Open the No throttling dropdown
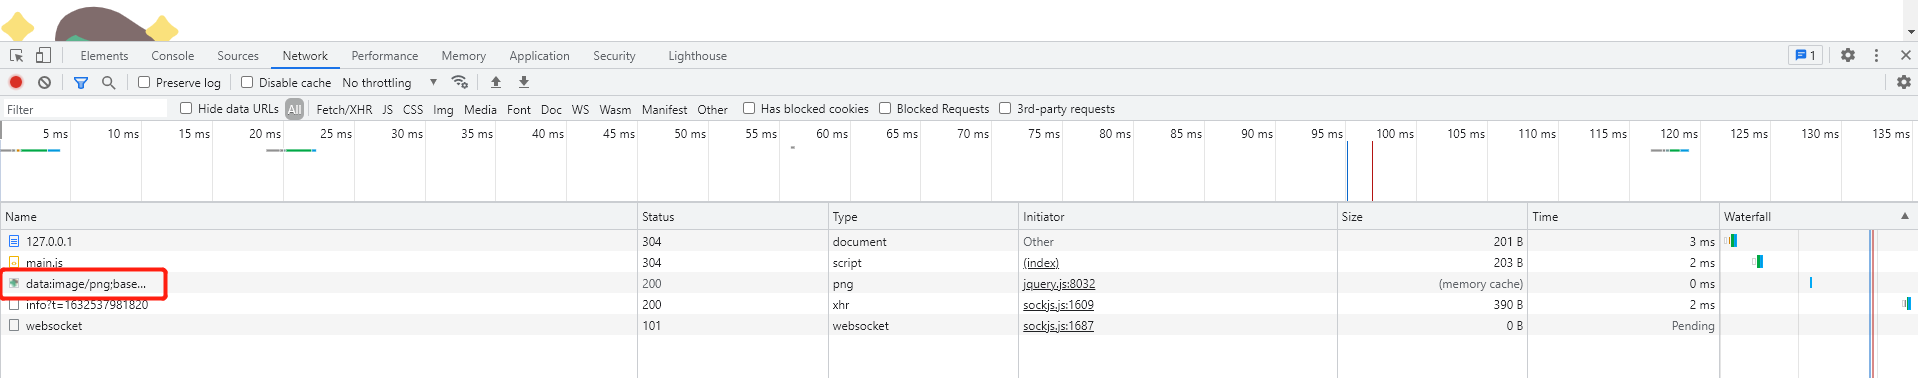Screen dimensions: 1918x378 tap(390, 82)
